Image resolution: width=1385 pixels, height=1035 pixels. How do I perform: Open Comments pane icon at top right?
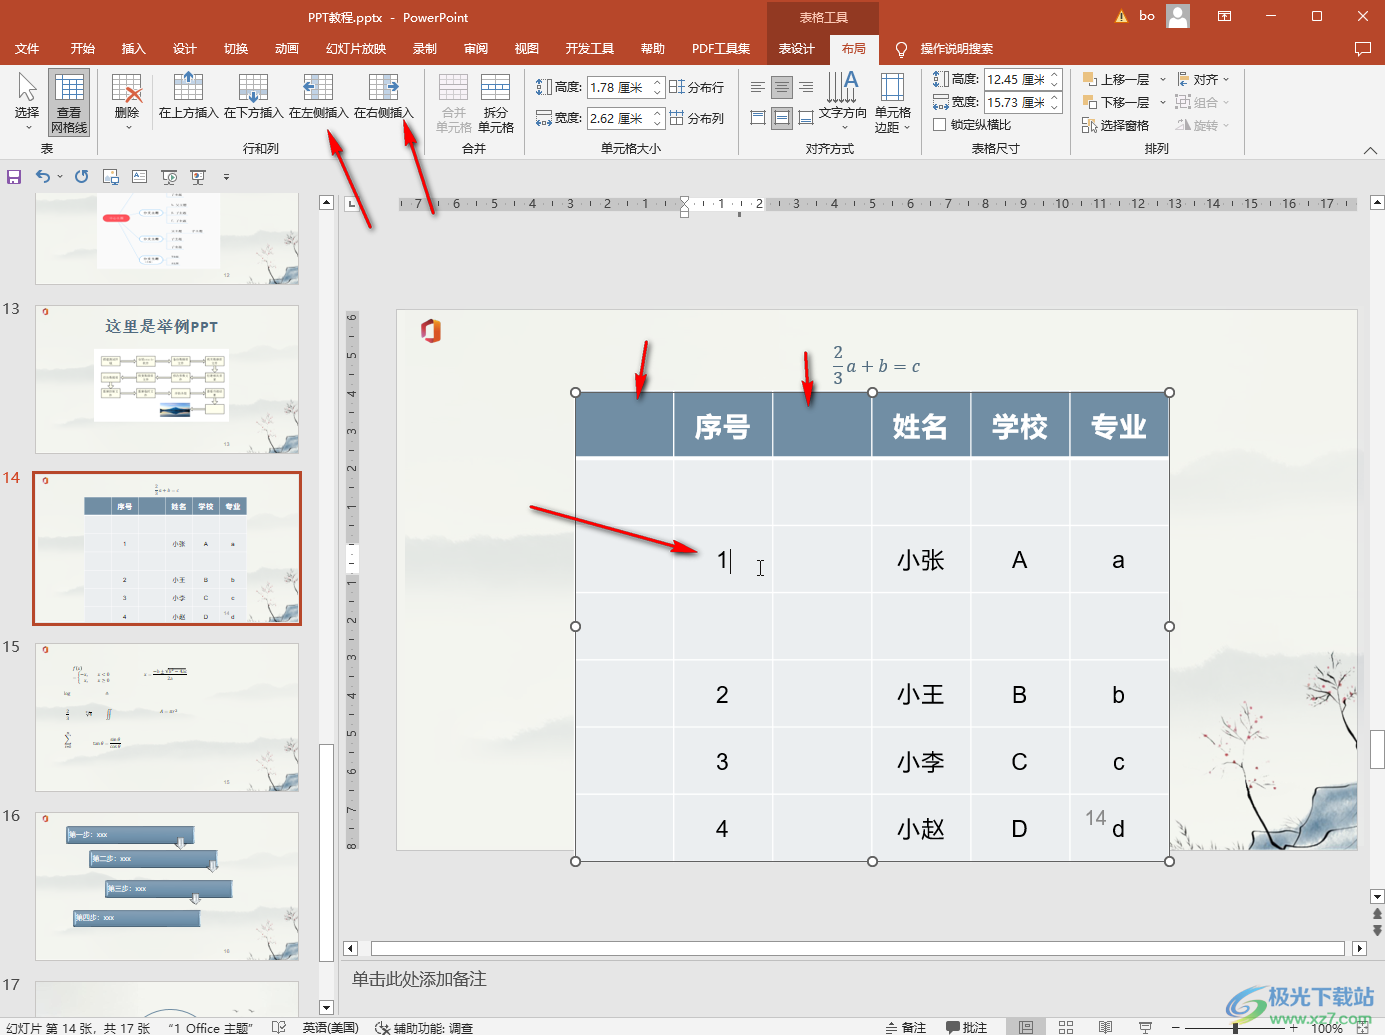click(x=1362, y=49)
